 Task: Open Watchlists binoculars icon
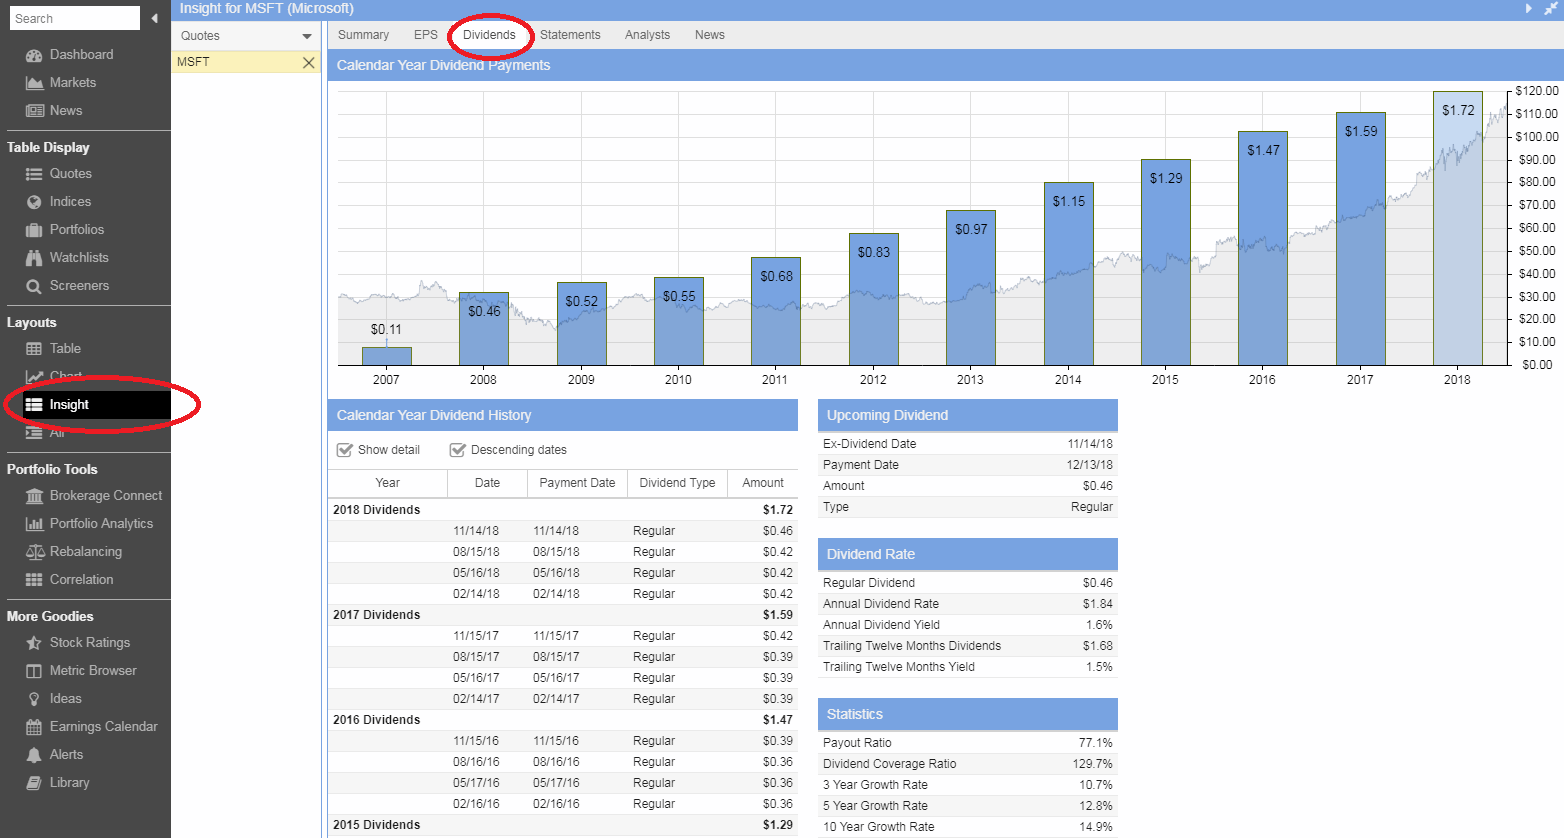tap(34, 258)
